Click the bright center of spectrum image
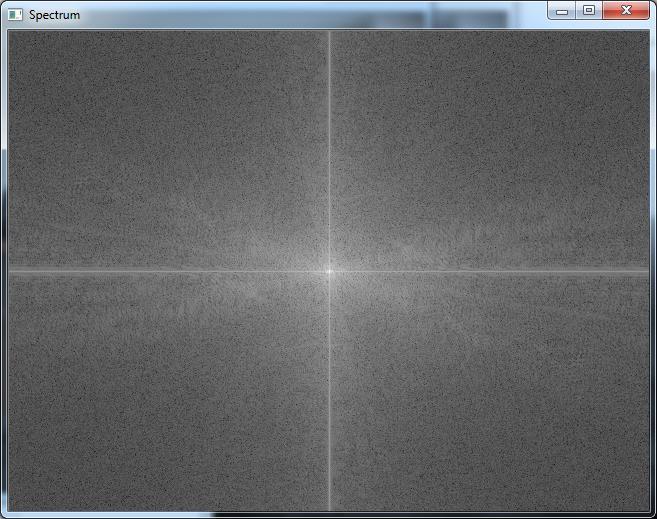Screen dimensions: 657x519 [329, 271]
